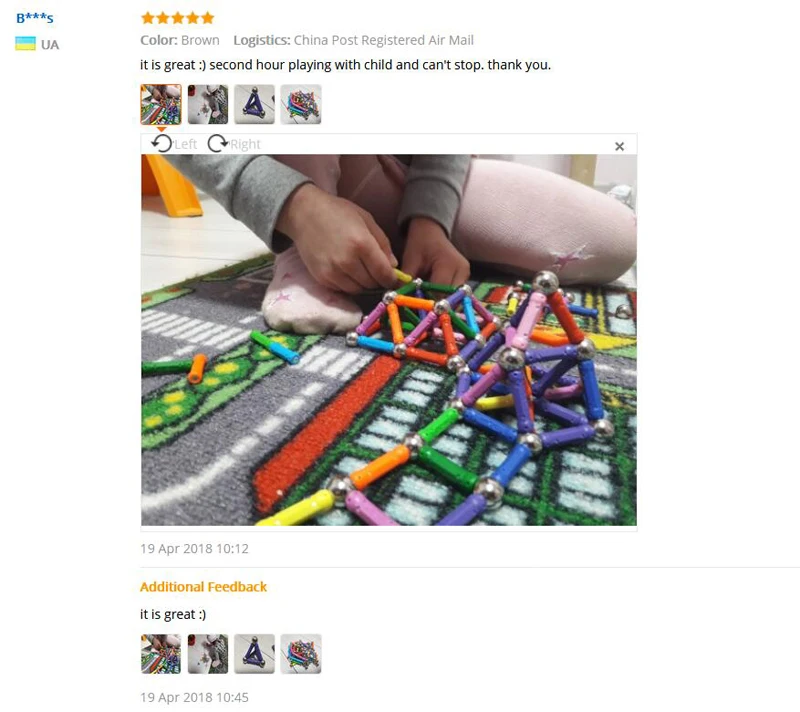Open first review thumbnail with playmat
The image size is (800, 712).
[x=161, y=105]
